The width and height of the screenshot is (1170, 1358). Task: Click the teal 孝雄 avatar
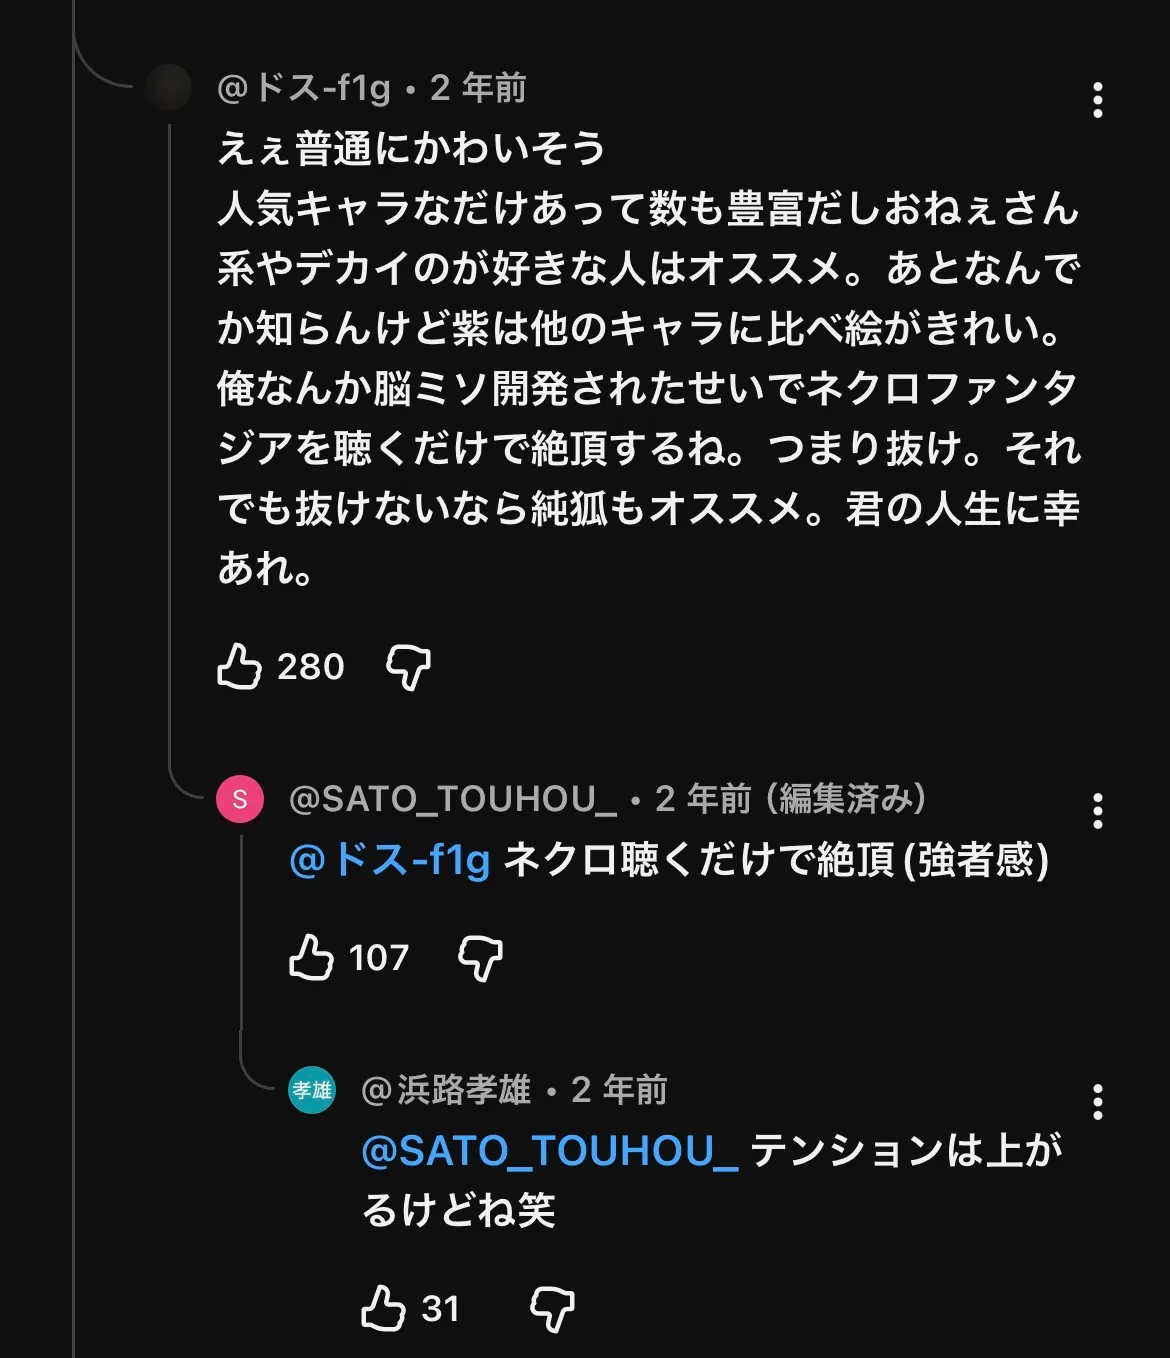[x=312, y=1090]
